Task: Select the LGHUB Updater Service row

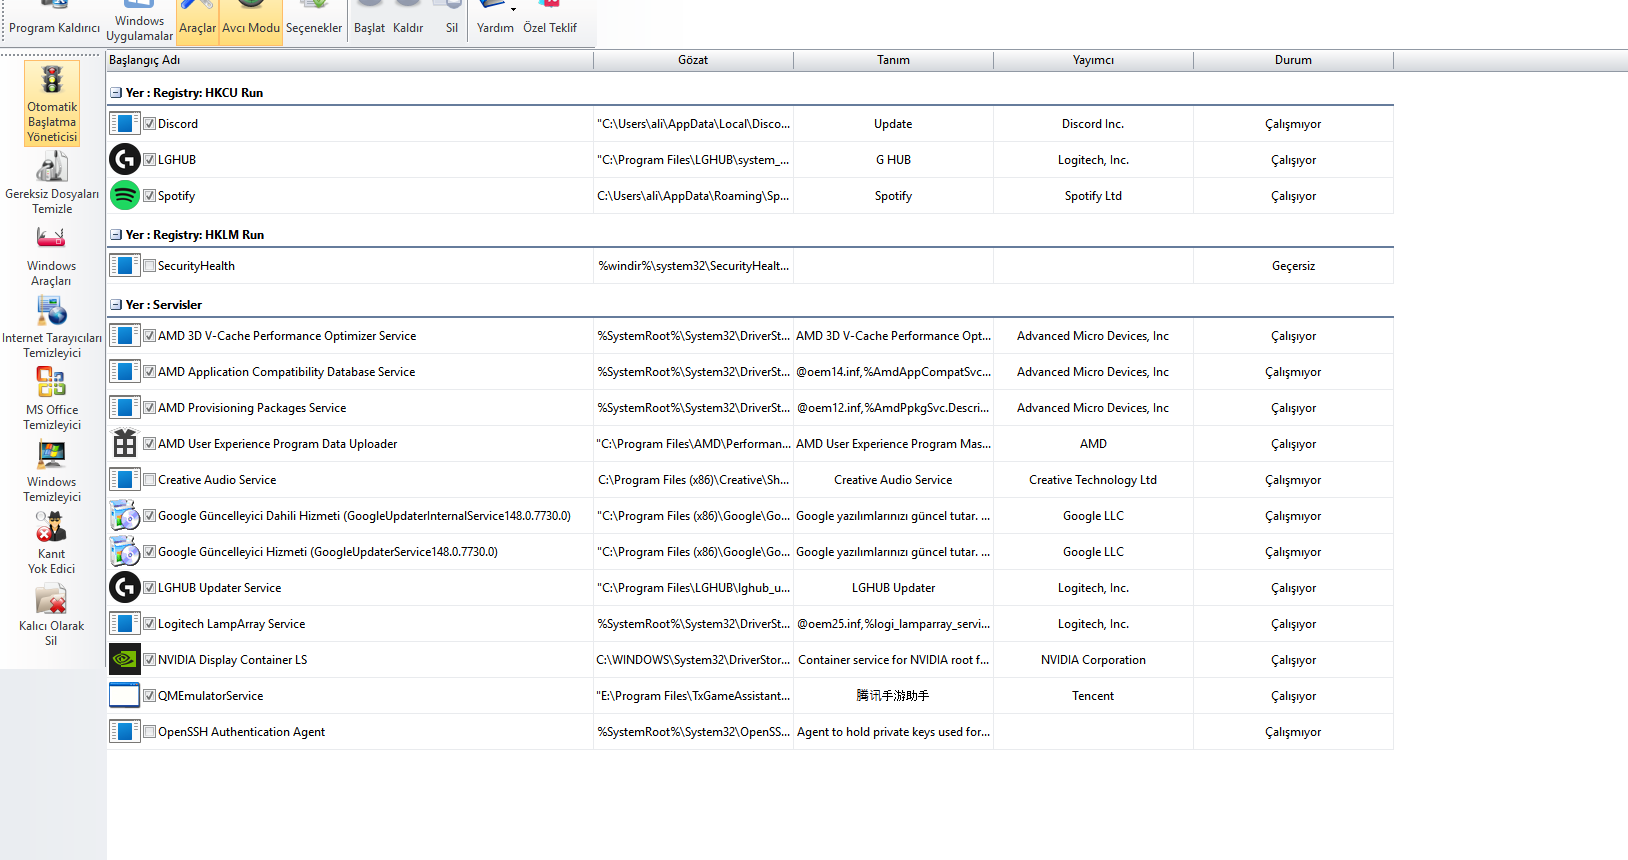Action: pos(750,588)
